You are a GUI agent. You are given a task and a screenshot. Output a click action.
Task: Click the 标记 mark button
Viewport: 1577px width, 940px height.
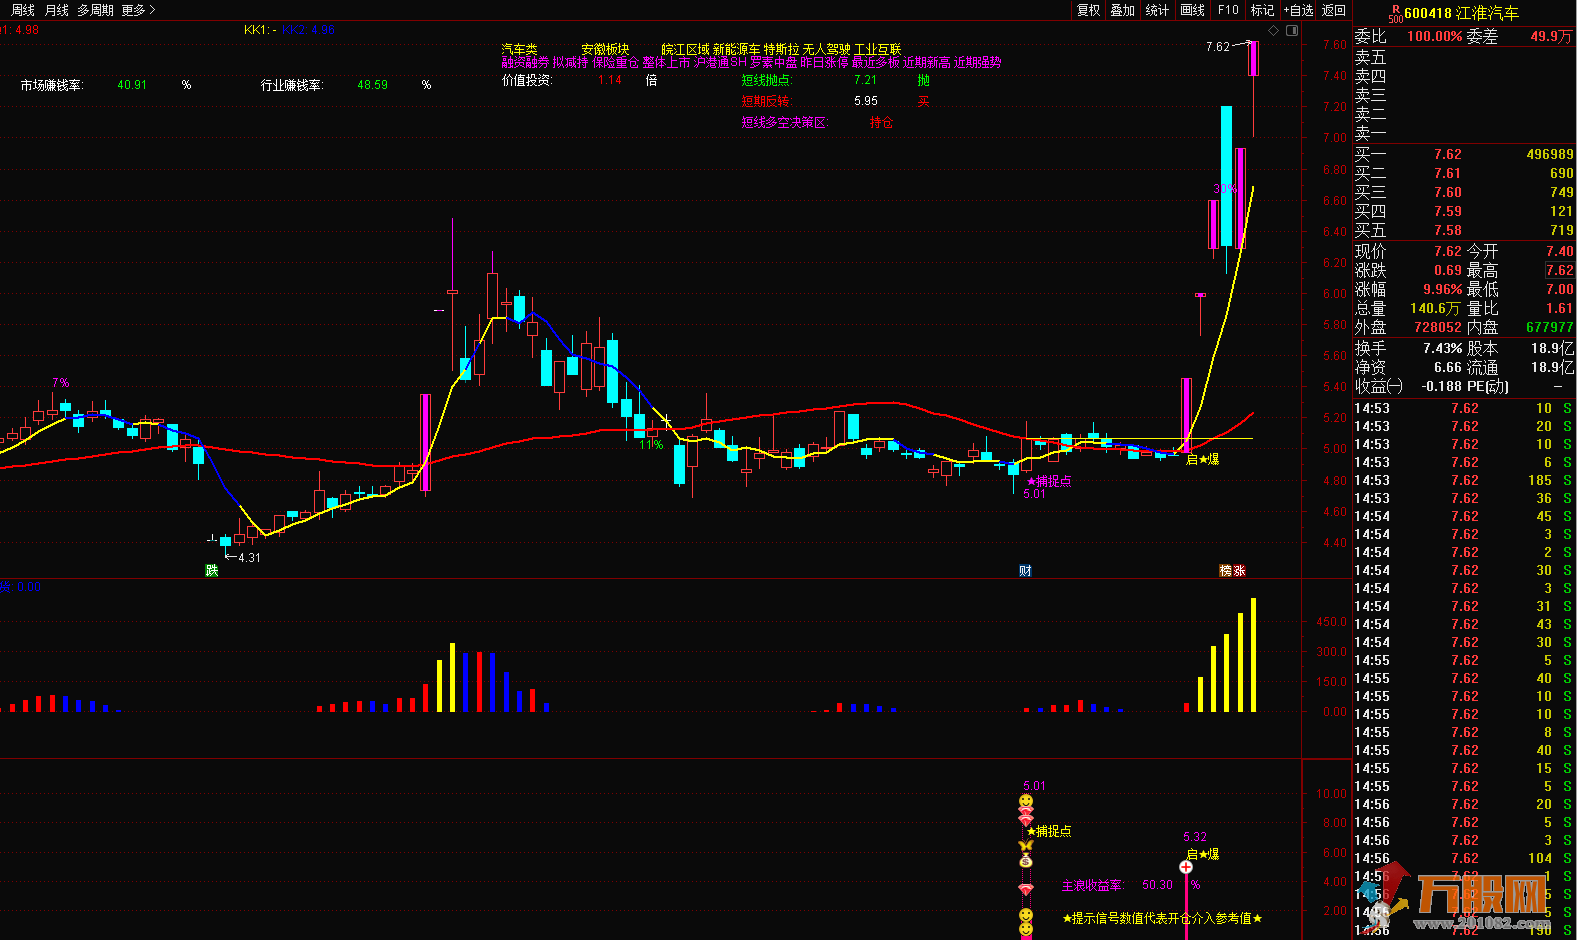click(x=1263, y=10)
